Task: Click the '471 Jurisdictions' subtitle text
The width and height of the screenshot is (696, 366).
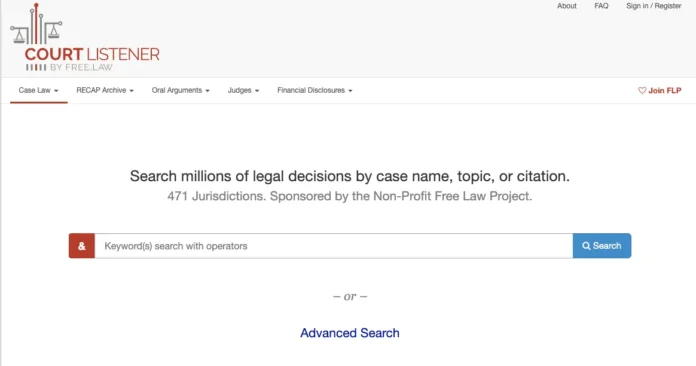Action: (x=350, y=196)
